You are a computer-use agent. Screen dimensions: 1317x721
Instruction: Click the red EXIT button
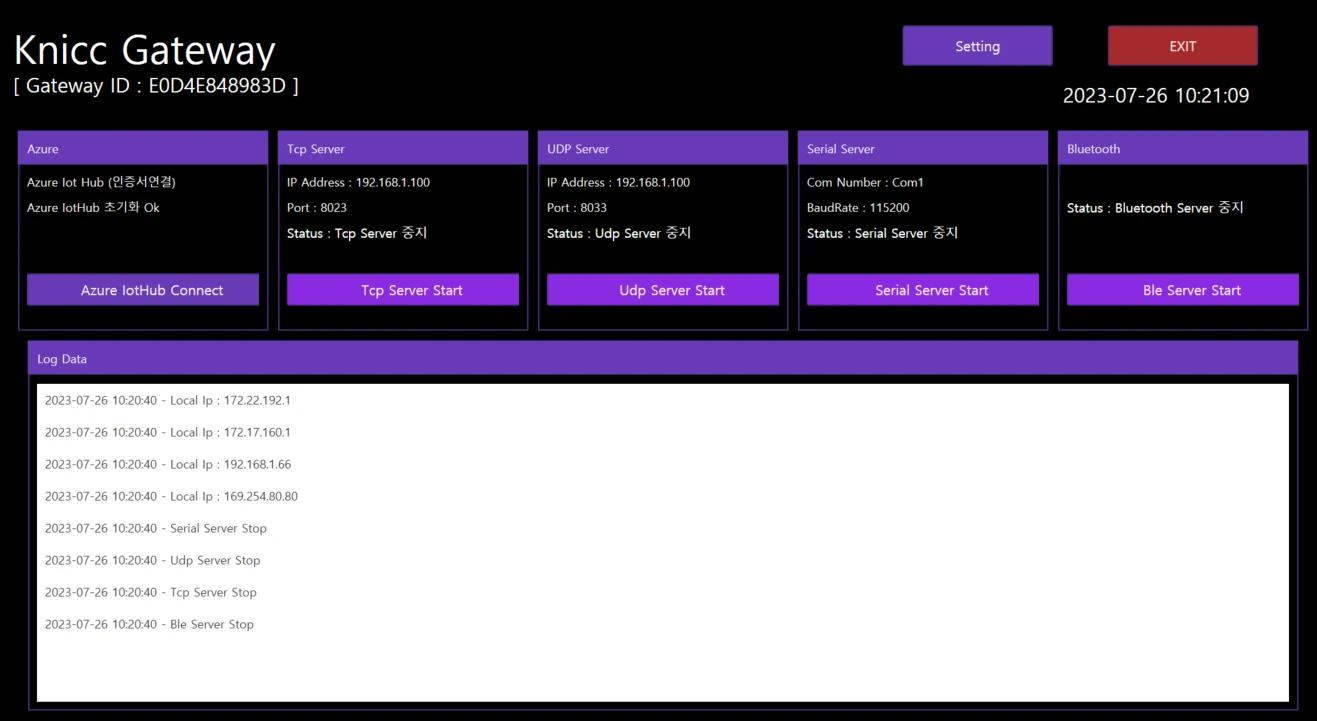(x=1182, y=46)
